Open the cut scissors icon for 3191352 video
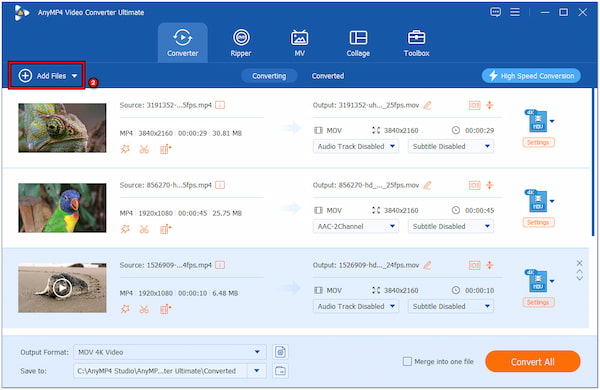This screenshot has height=390, width=600. point(144,149)
